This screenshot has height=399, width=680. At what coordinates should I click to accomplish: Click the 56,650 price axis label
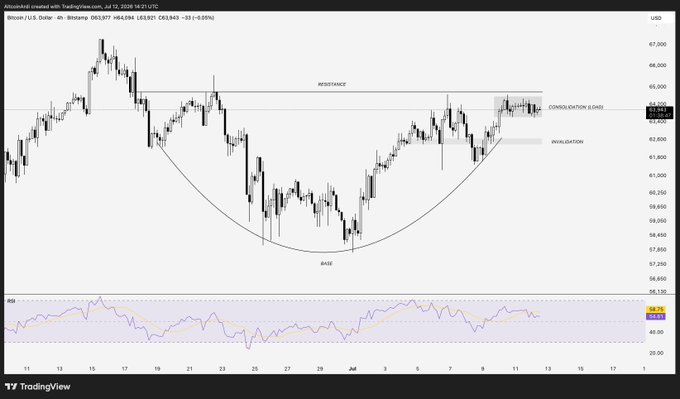click(658, 278)
